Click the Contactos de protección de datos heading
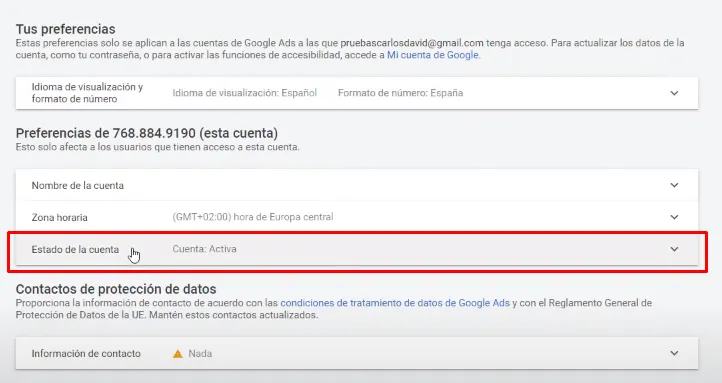Image resolution: width=722 pixels, height=383 pixels. click(116, 289)
